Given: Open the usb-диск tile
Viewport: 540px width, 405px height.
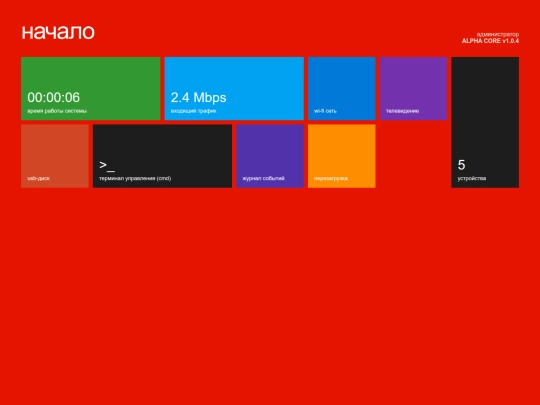Looking at the screenshot, I should [x=55, y=156].
